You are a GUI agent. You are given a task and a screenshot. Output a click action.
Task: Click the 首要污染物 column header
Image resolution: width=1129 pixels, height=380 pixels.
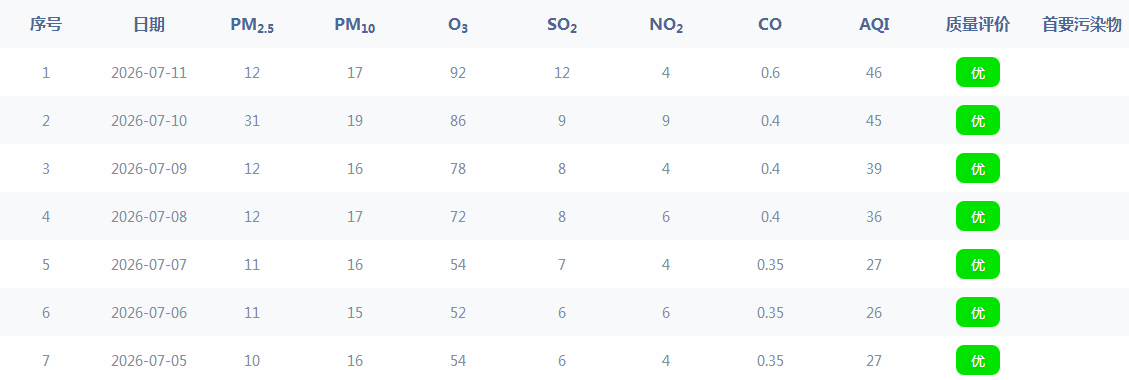click(1081, 24)
